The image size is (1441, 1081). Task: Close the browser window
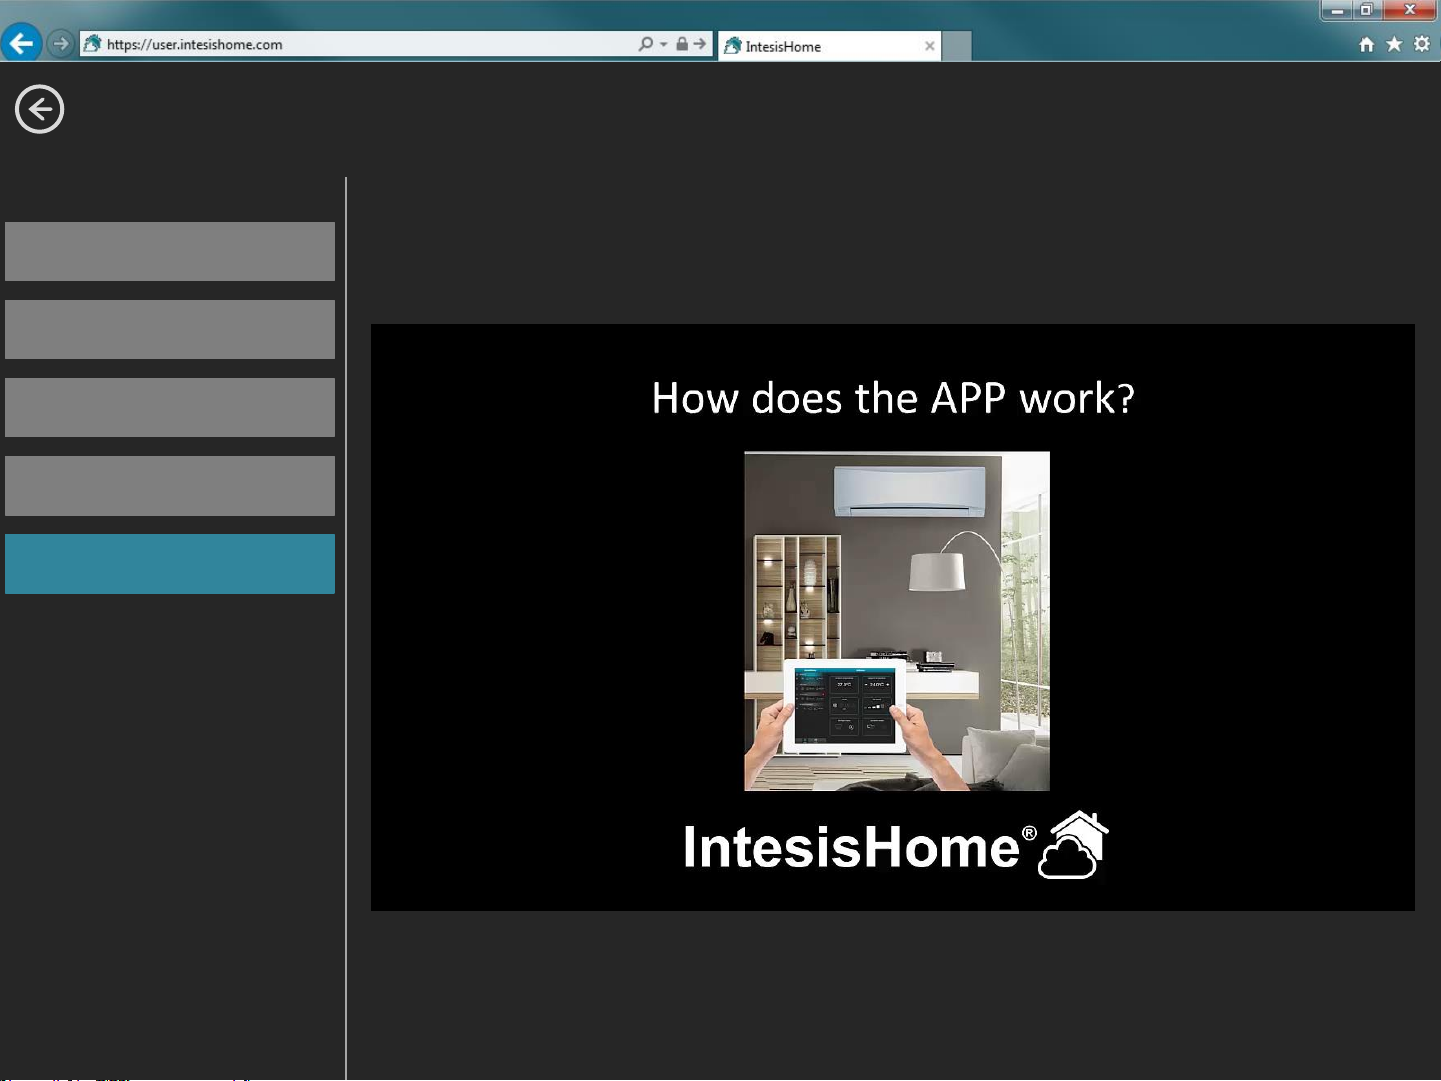[x=1410, y=10]
